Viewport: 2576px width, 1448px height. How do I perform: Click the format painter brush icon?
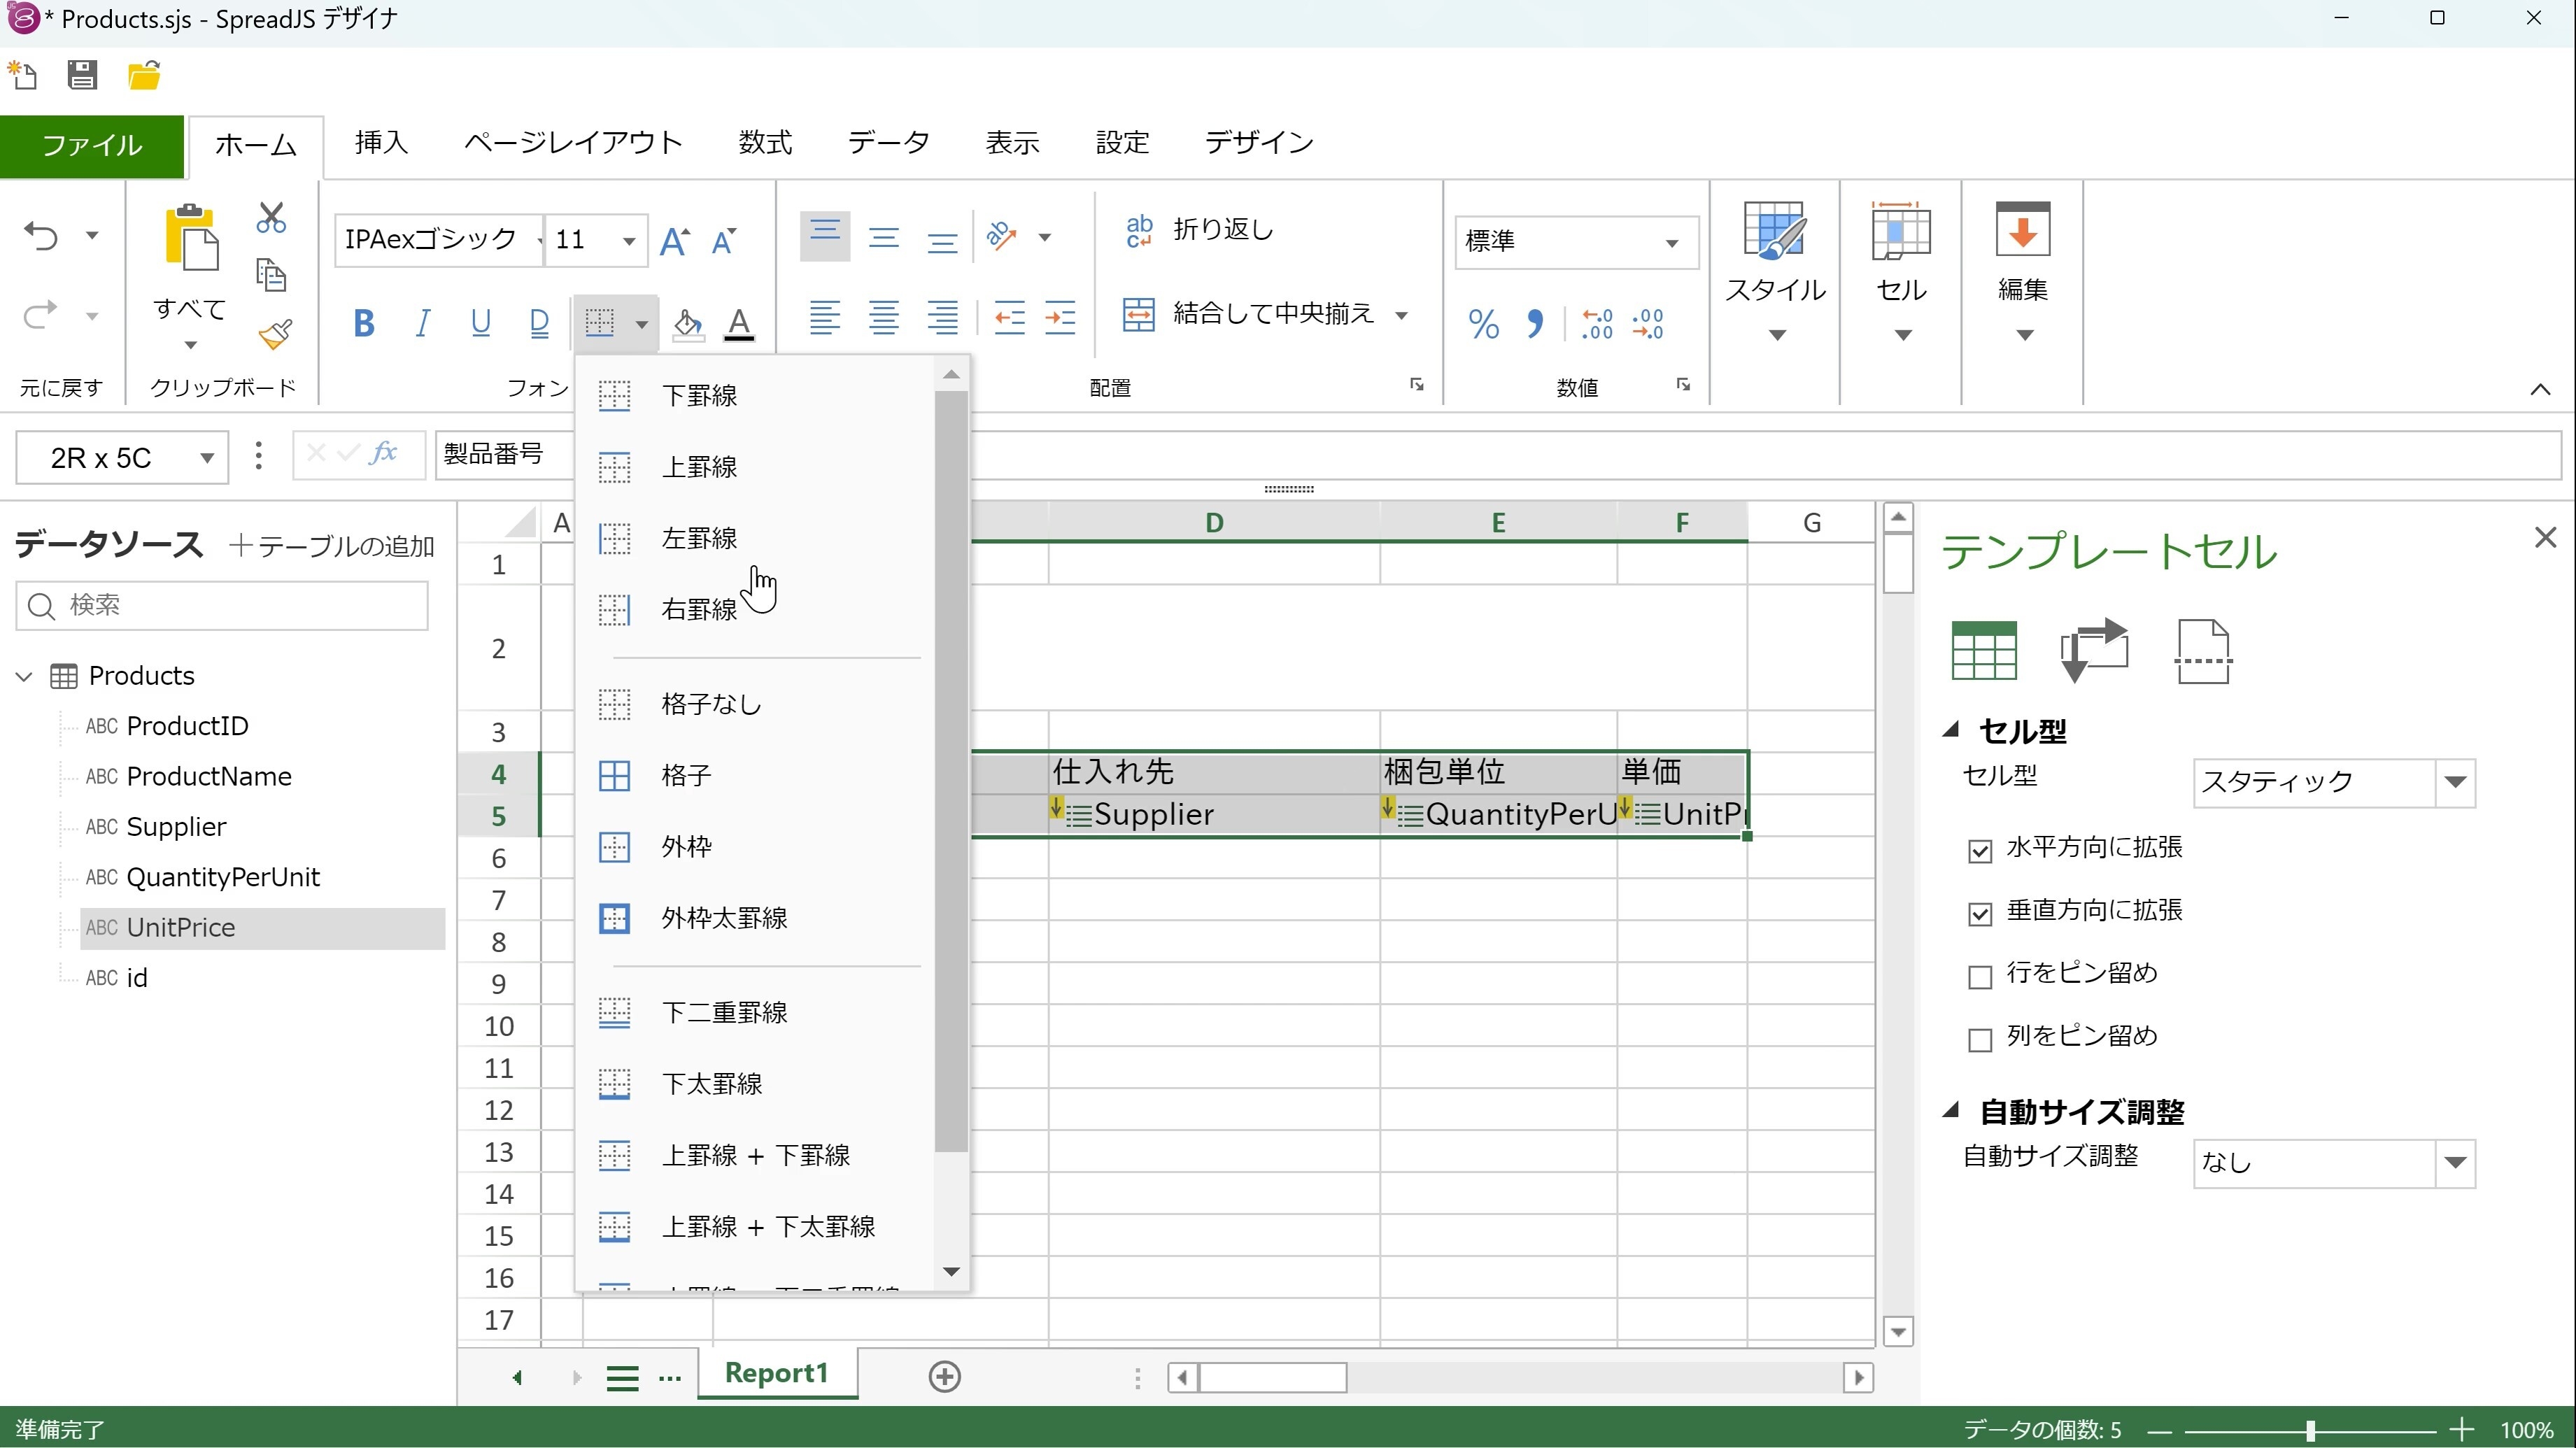[274, 334]
